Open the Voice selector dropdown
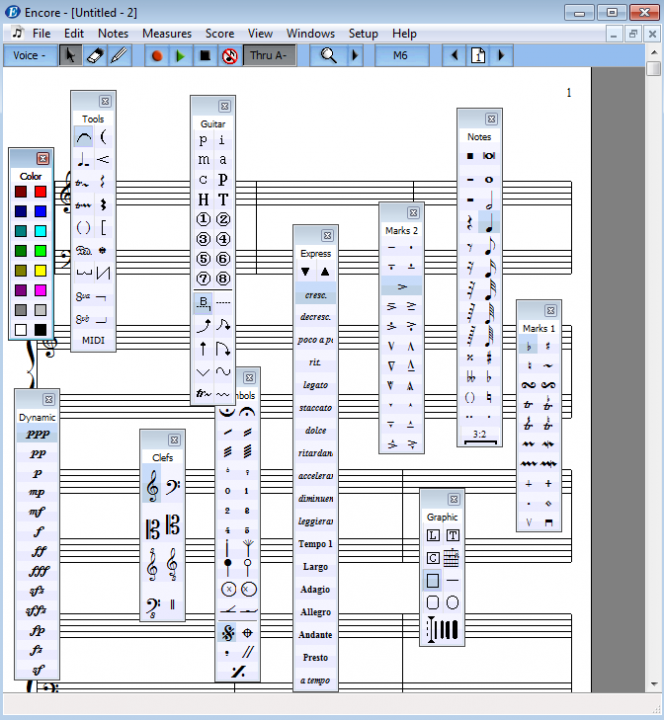Viewport: 664px width, 720px height. pos(30,56)
